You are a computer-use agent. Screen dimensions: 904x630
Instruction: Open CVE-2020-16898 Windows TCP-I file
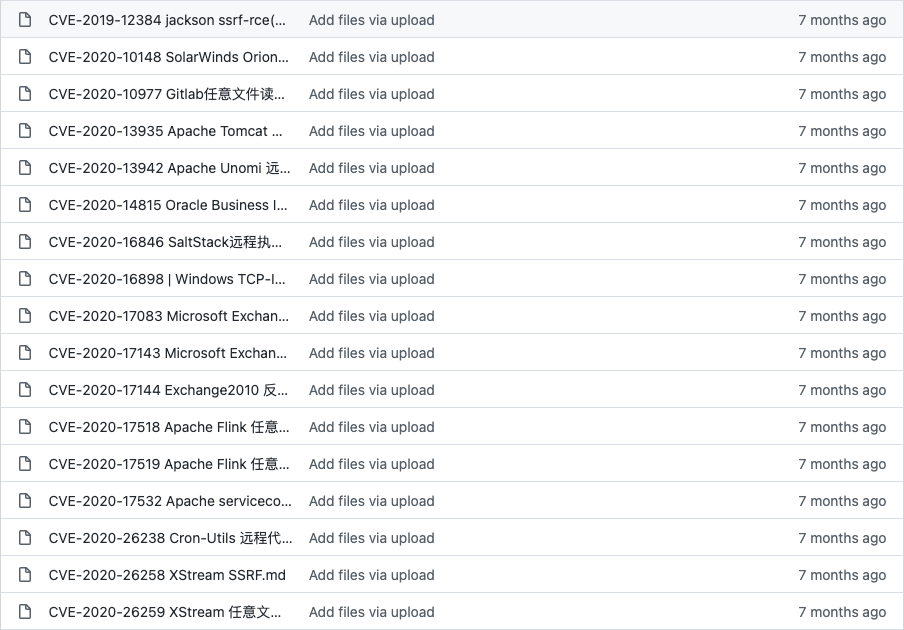(167, 279)
